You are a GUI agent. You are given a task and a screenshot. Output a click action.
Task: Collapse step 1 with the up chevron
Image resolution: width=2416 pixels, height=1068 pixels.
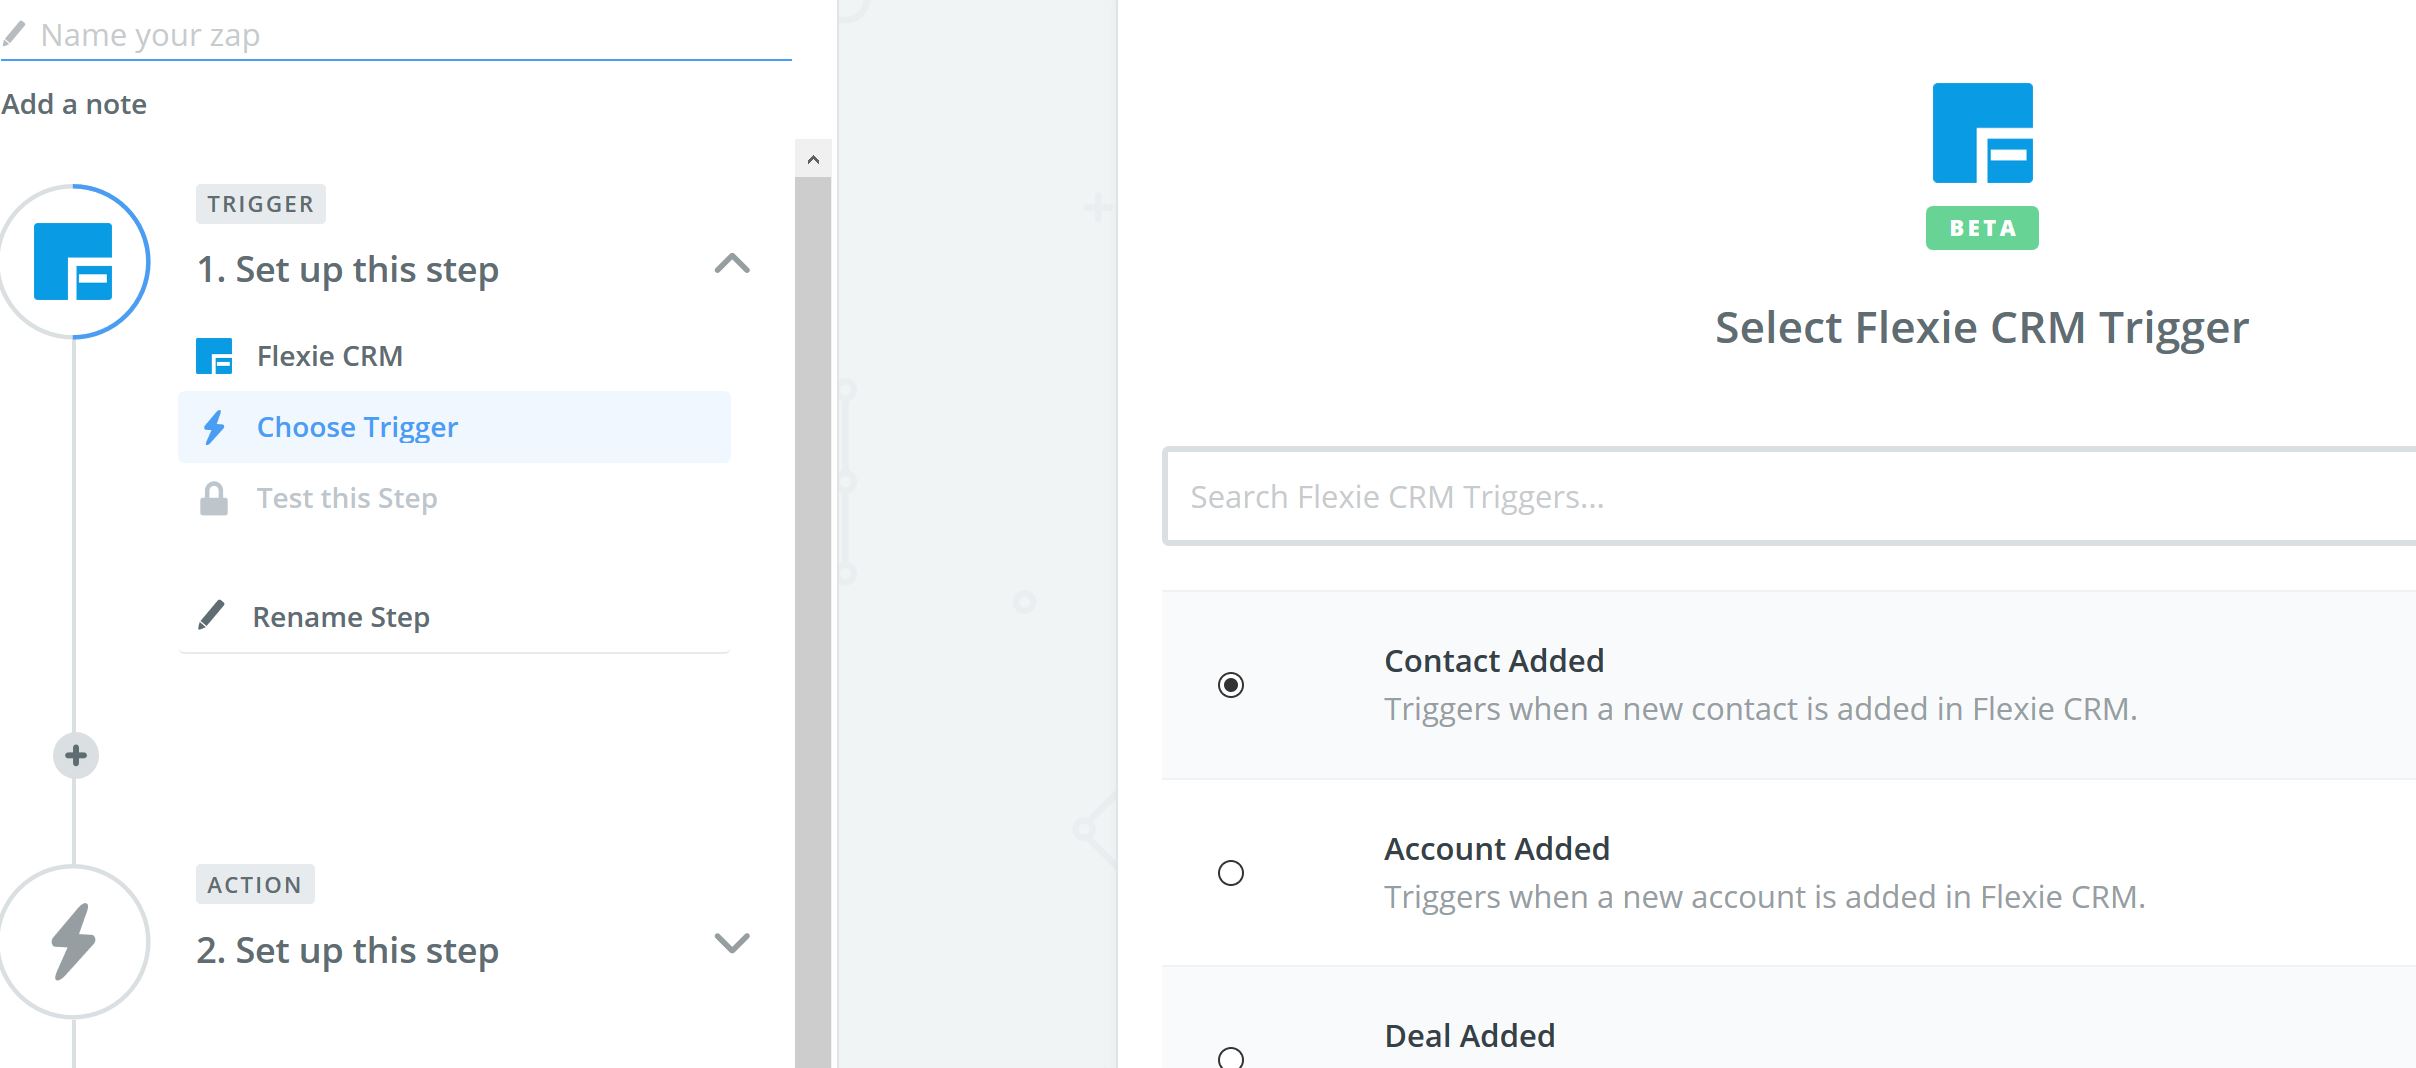732,264
